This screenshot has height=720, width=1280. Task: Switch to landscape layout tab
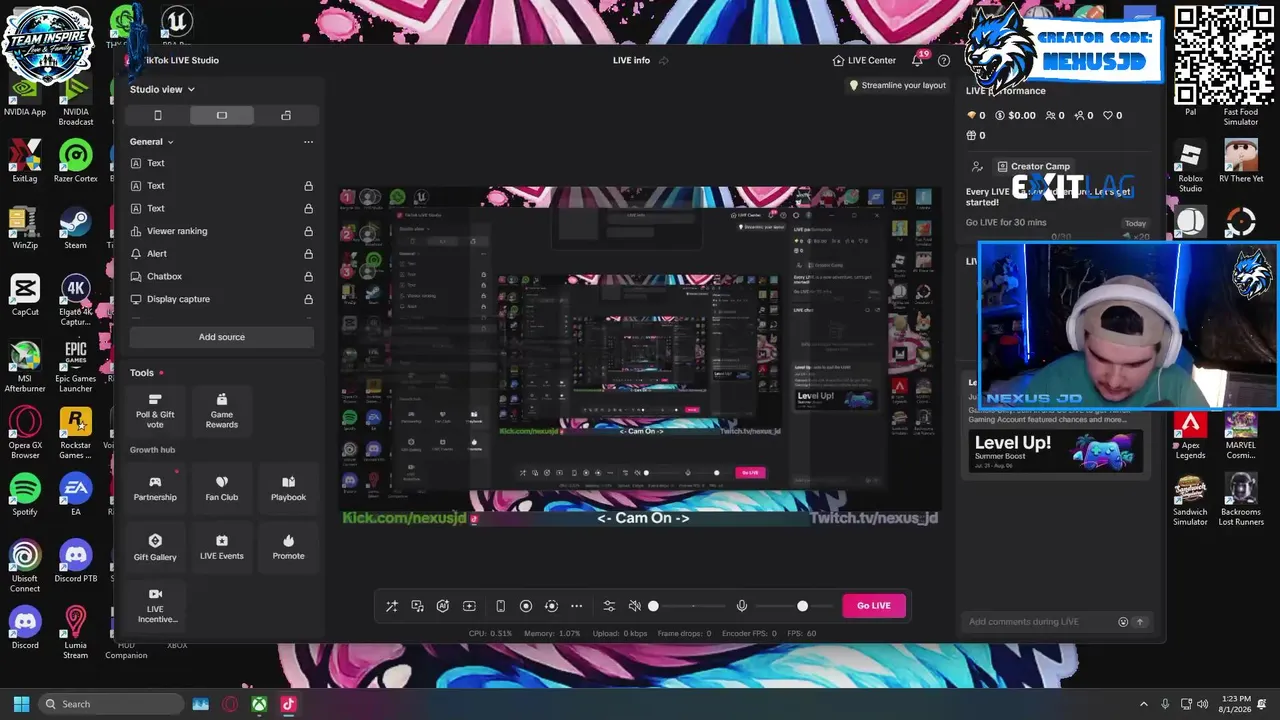tap(222, 115)
